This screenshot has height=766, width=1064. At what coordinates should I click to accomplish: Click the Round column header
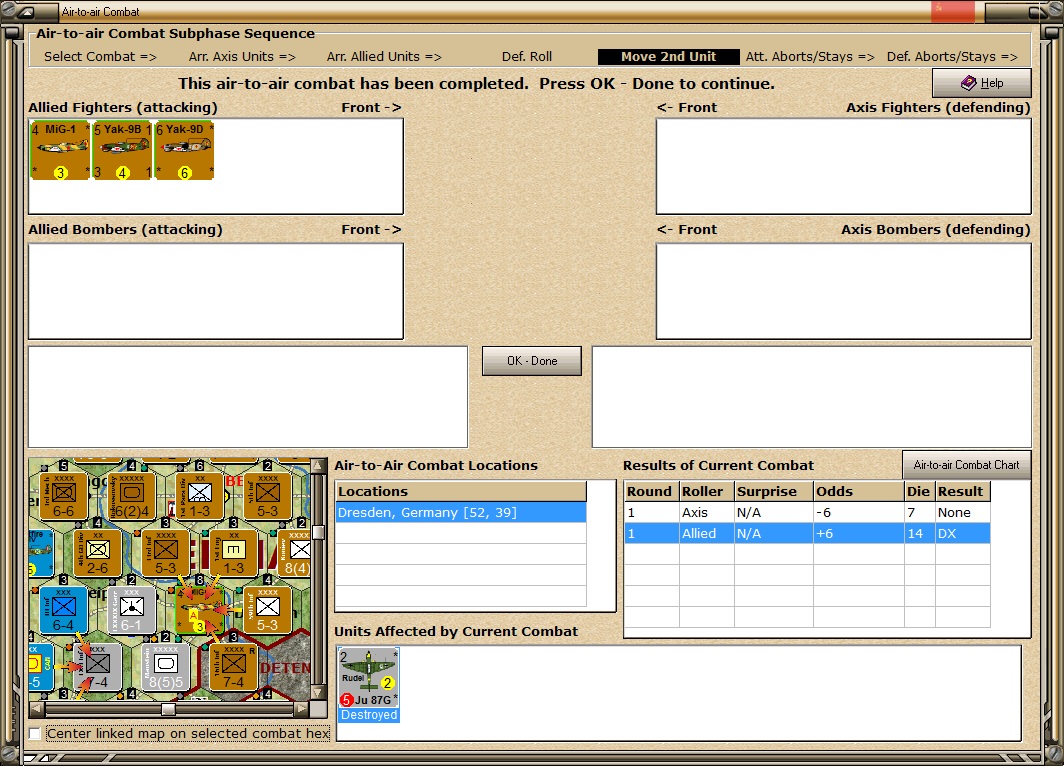[x=651, y=491]
